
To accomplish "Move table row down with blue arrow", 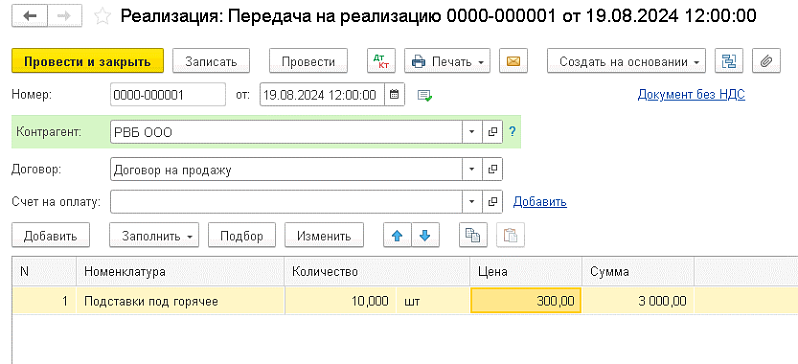I will point(425,235).
